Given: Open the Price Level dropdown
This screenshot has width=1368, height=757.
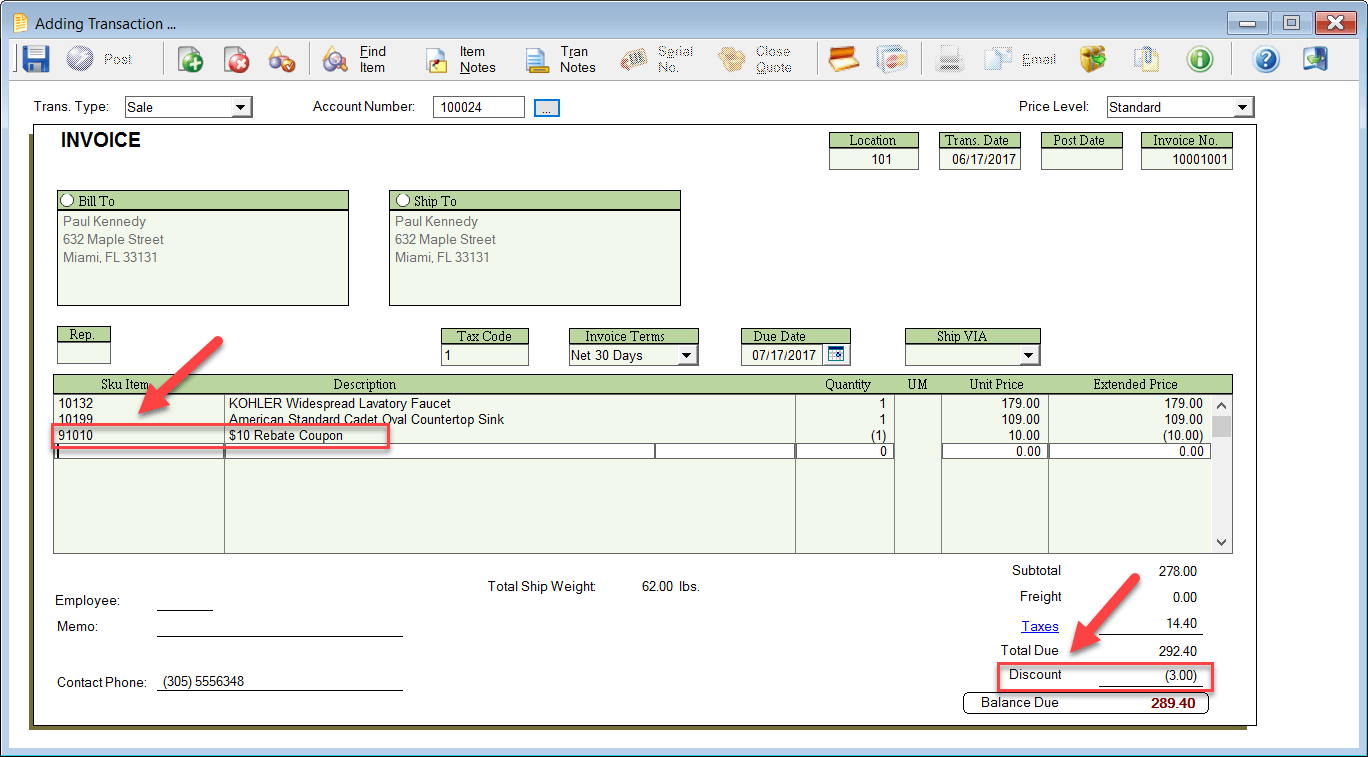Looking at the screenshot, I should point(1242,107).
